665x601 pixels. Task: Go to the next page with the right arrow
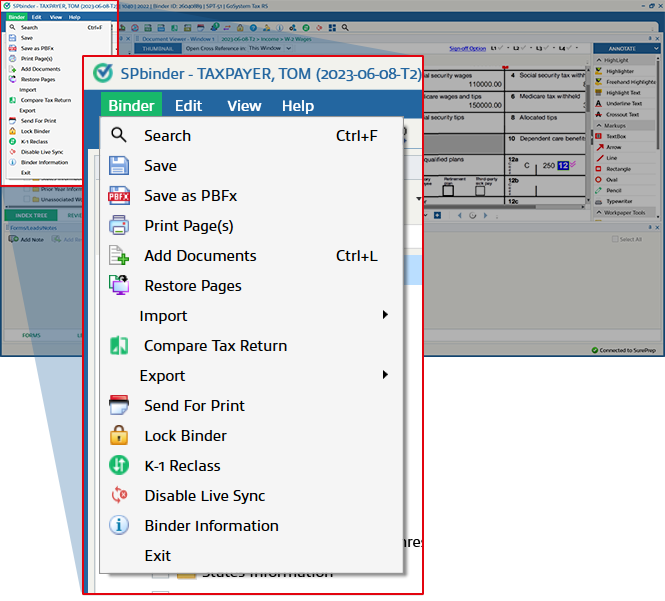(x=486, y=215)
